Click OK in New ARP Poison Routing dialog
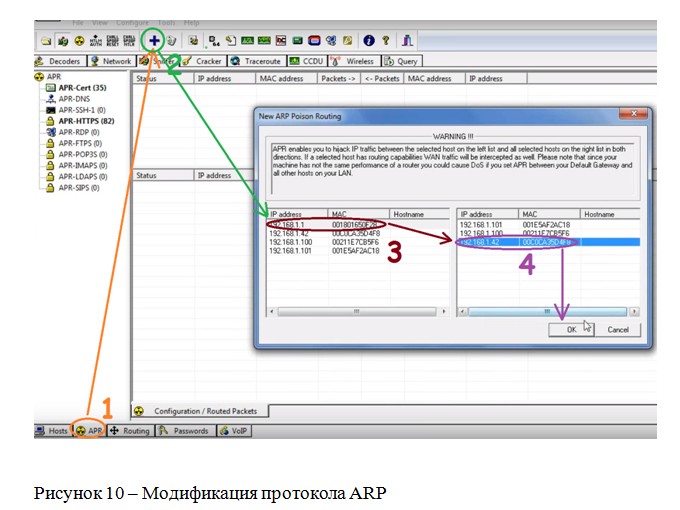Image resolution: width=680 pixels, height=510 pixels. click(571, 330)
